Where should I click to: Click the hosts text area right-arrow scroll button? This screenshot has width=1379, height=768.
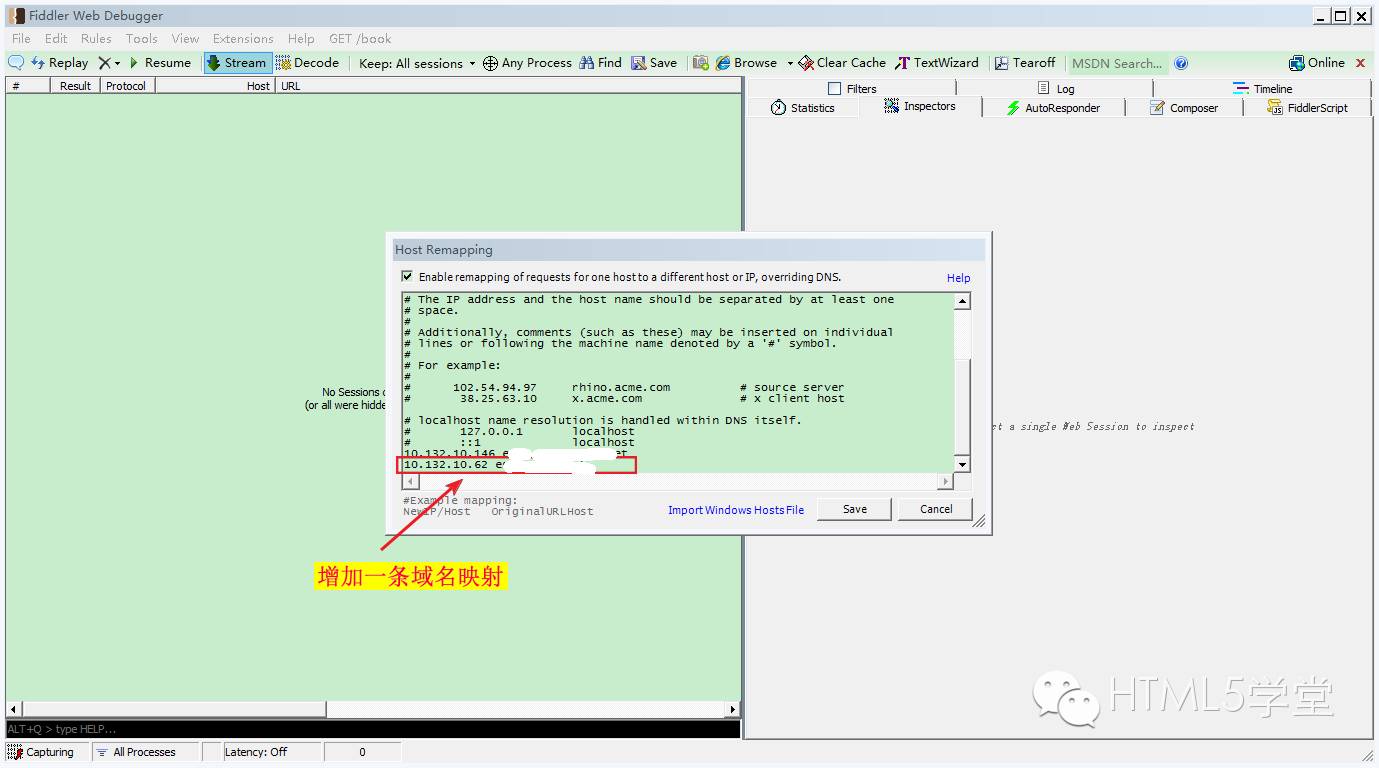point(946,481)
